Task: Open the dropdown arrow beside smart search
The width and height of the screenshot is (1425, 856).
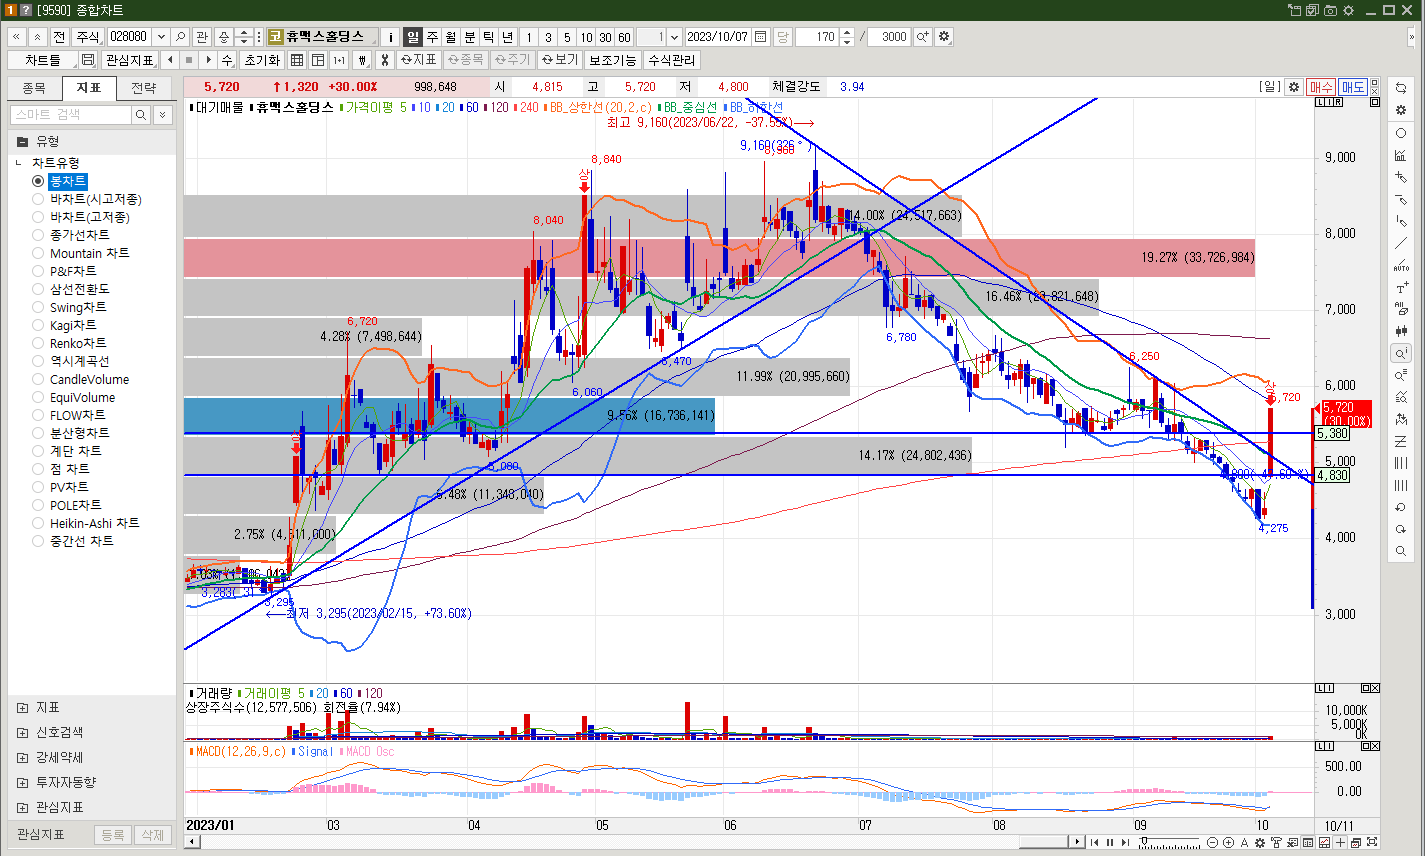Action: (x=163, y=115)
